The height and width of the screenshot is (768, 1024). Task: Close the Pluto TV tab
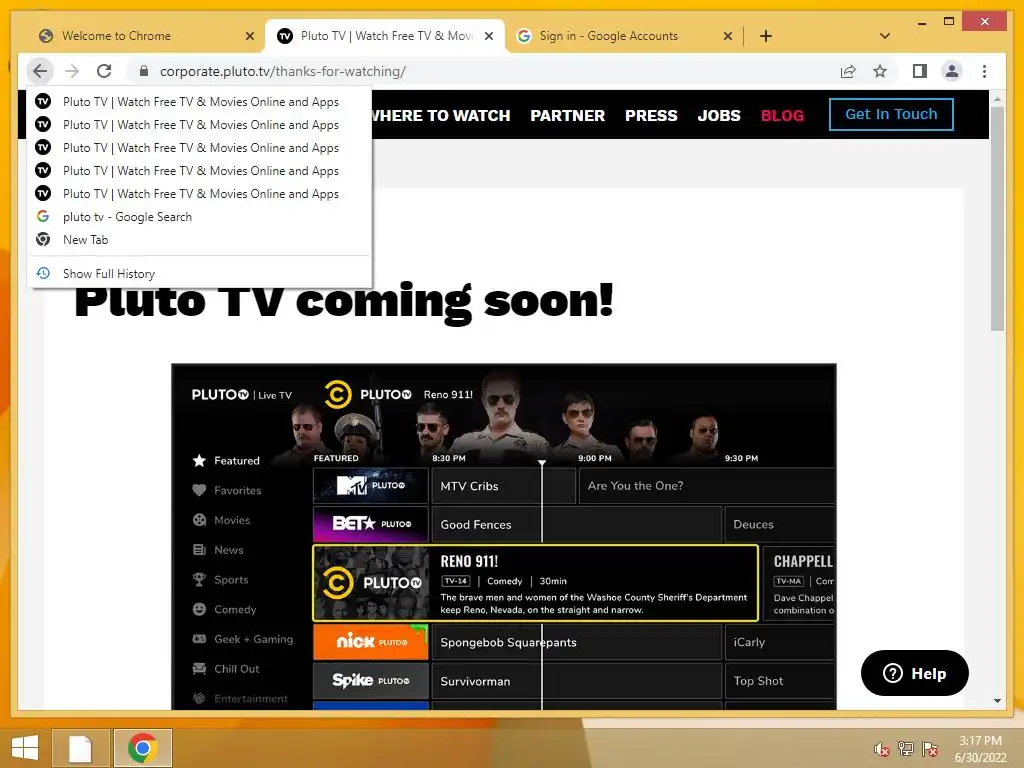[x=488, y=36]
